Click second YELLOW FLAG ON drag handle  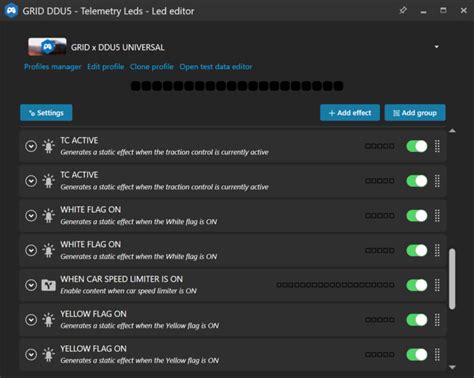point(437,354)
